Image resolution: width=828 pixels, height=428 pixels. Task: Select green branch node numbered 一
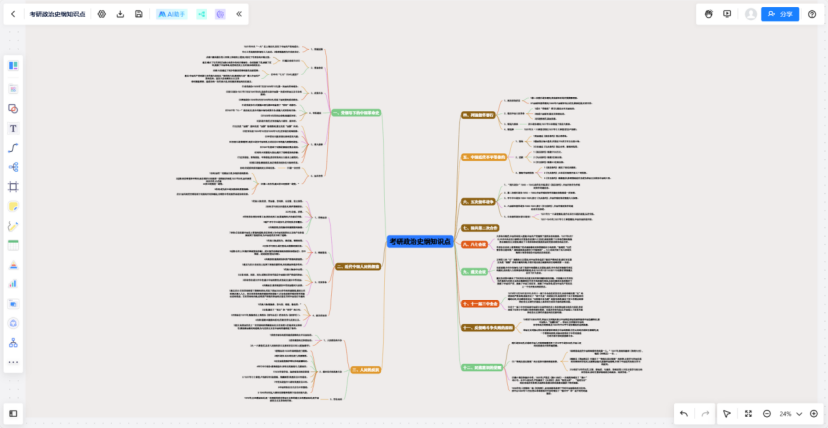[x=356, y=112]
